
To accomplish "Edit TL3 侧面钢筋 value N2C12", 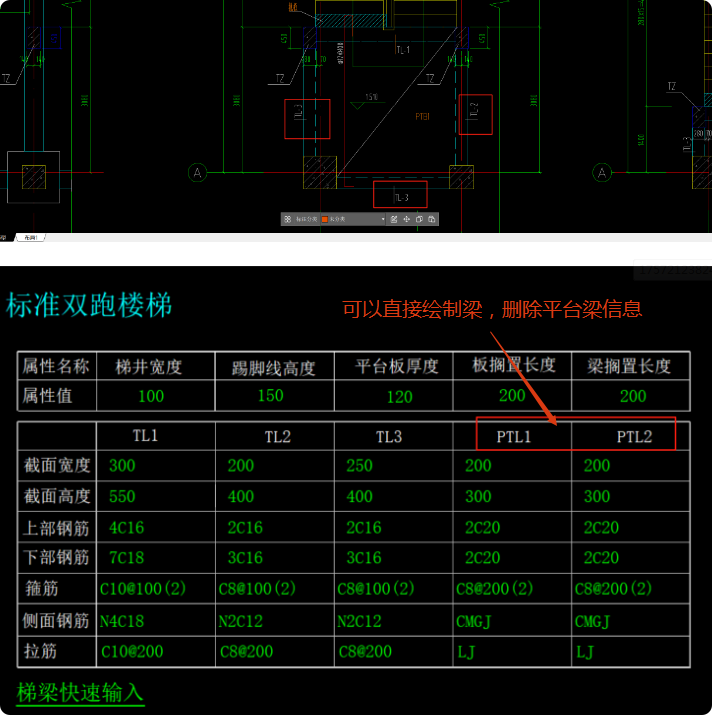I will coord(359,621).
